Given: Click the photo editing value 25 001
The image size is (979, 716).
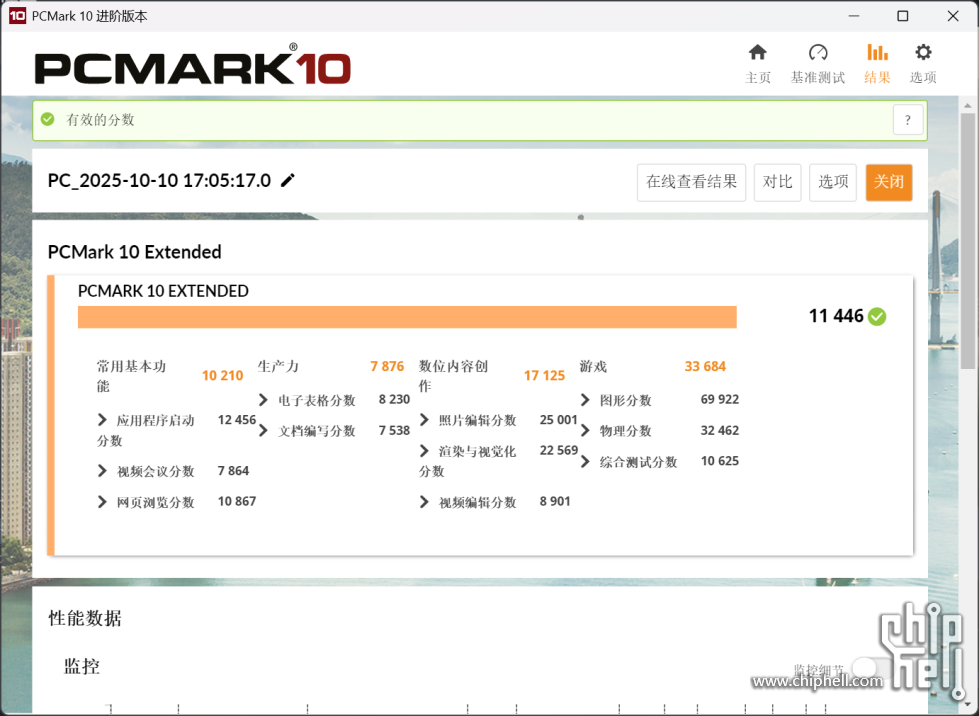Looking at the screenshot, I should point(559,420).
